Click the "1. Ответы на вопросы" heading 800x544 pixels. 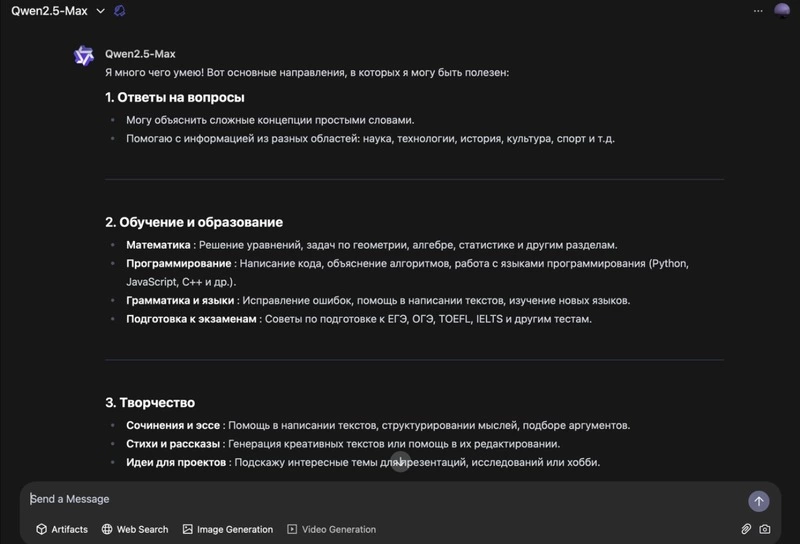pos(175,97)
